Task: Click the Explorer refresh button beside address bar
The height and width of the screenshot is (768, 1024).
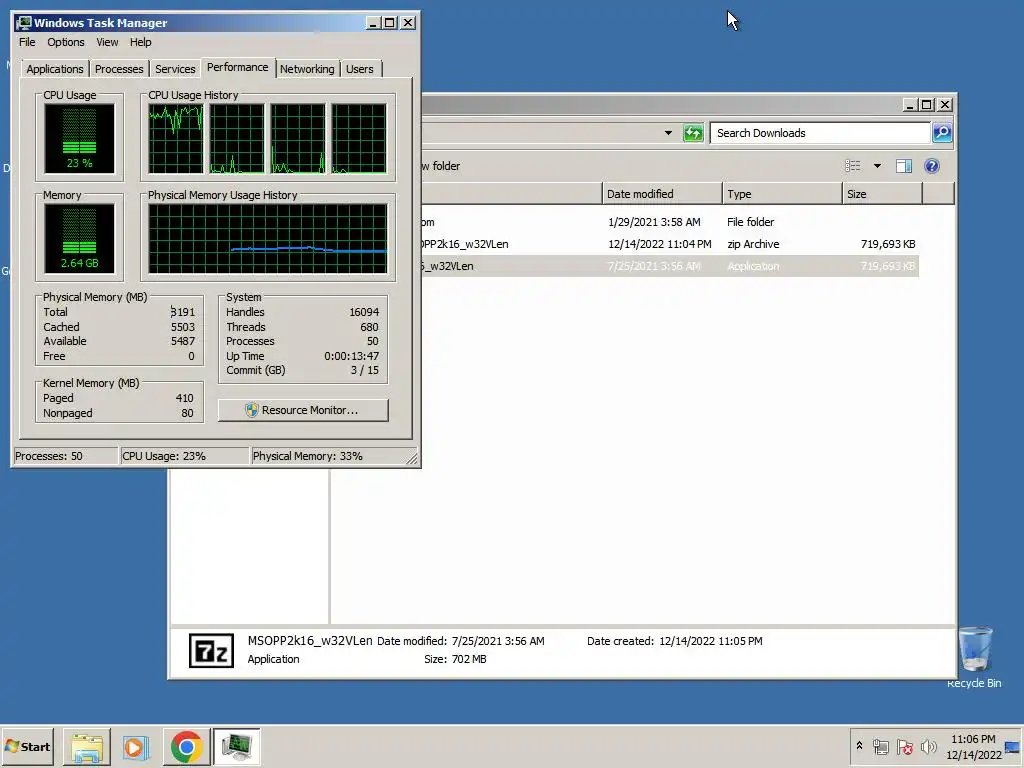Action: pos(693,133)
